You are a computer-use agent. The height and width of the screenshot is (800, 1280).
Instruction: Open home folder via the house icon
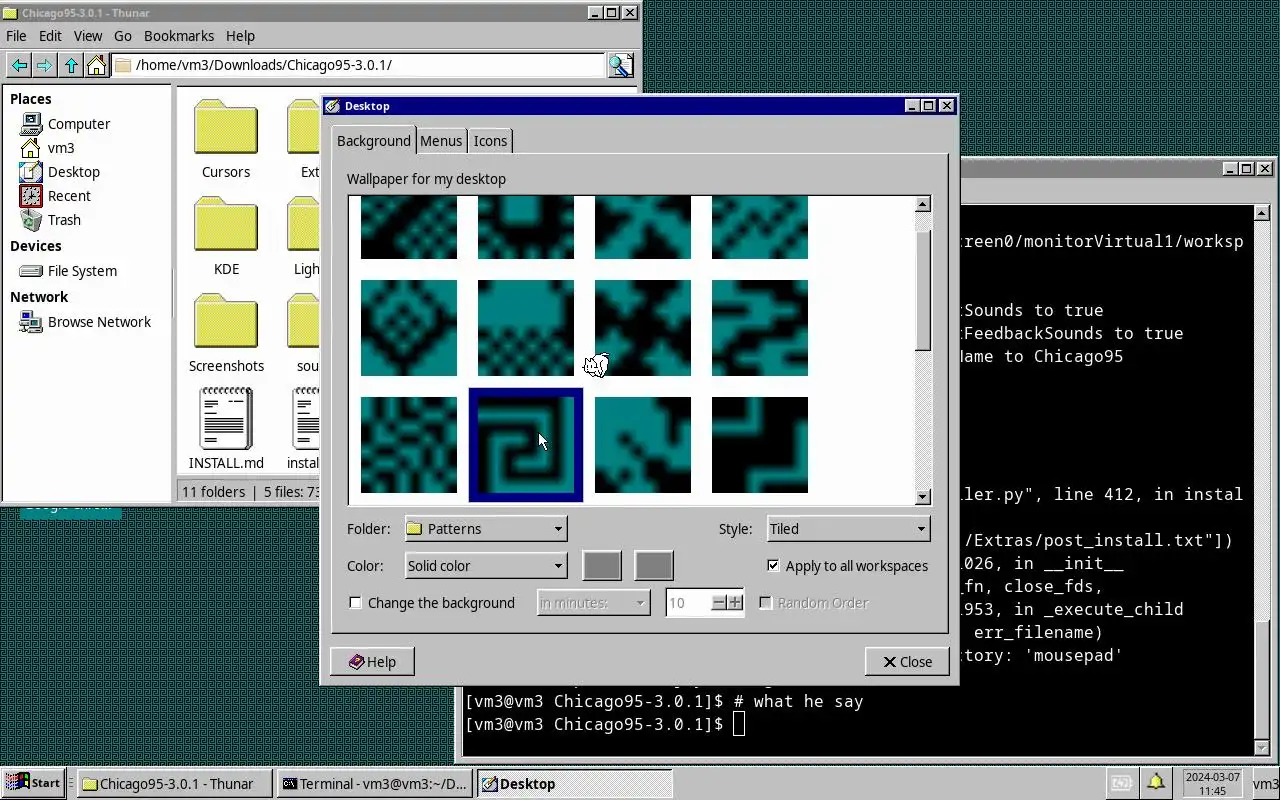point(96,66)
